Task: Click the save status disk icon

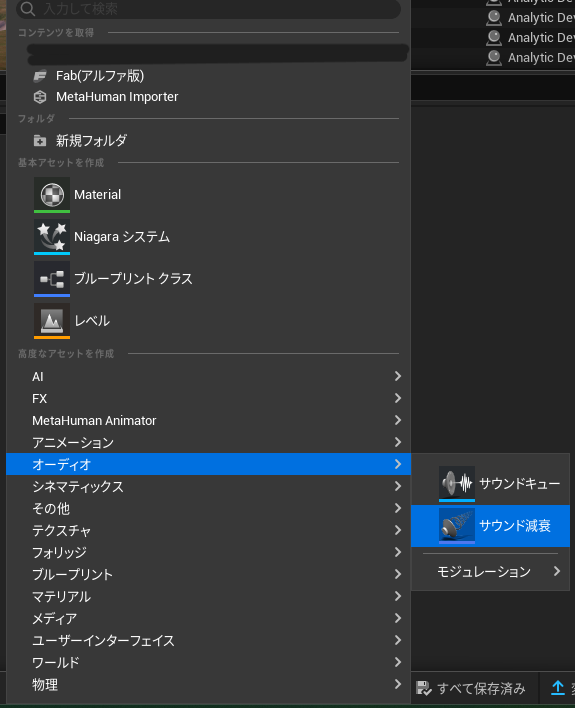Action: click(423, 689)
